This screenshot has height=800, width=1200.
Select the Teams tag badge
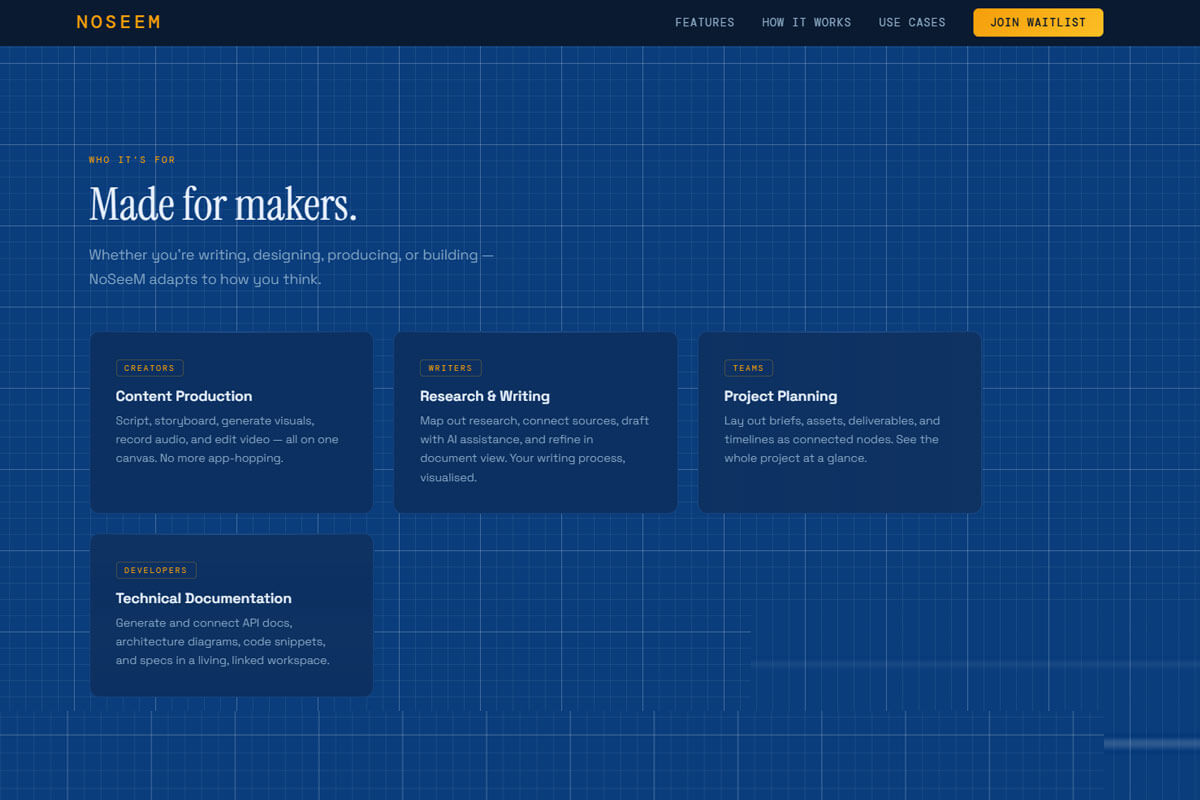(748, 368)
